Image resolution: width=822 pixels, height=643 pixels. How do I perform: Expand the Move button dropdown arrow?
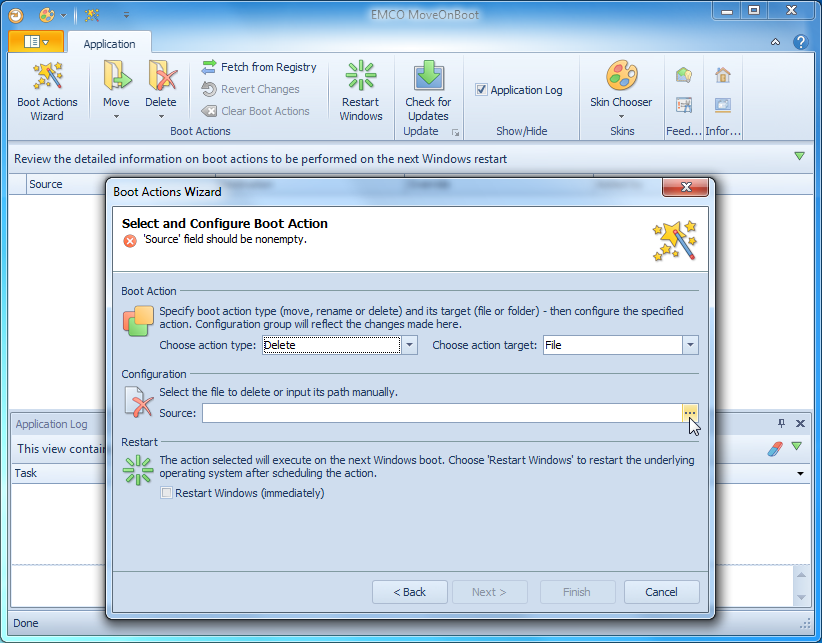pyautogui.click(x=116, y=116)
